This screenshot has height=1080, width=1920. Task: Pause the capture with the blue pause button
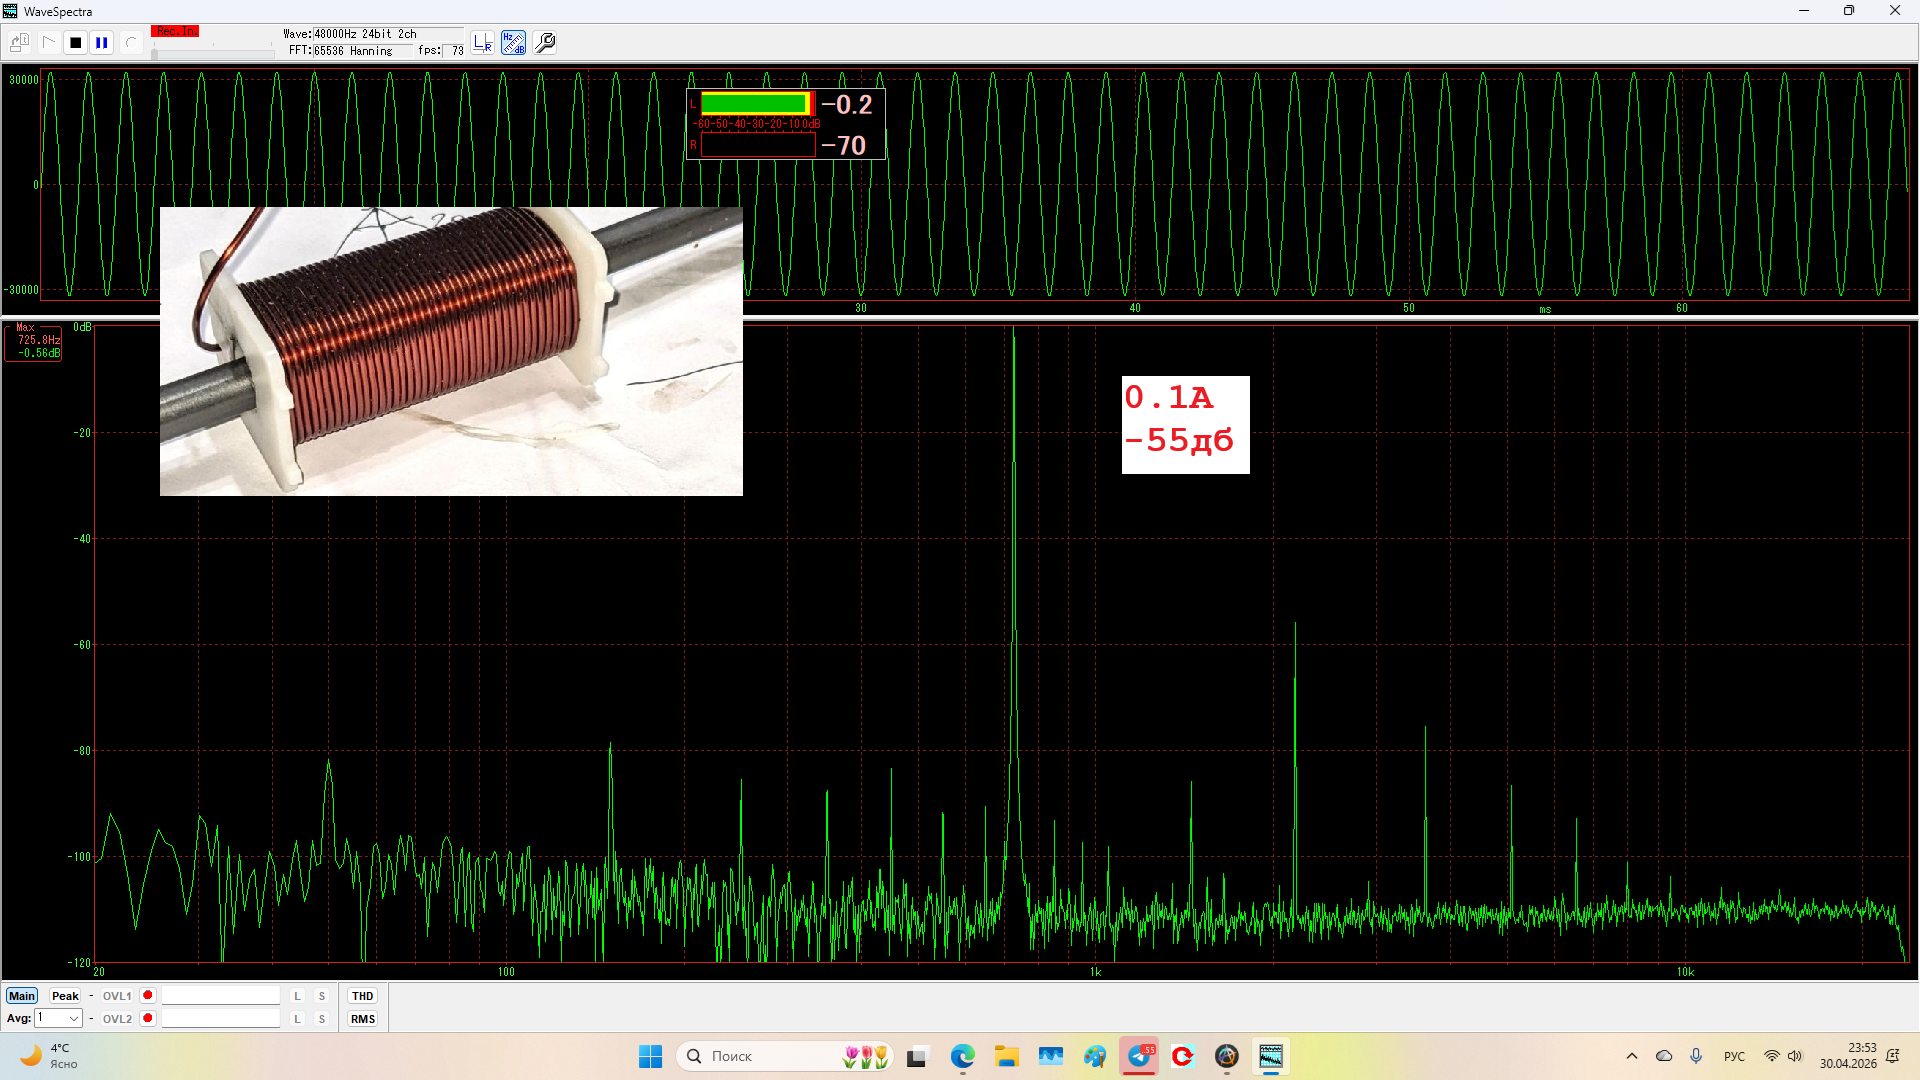click(102, 43)
